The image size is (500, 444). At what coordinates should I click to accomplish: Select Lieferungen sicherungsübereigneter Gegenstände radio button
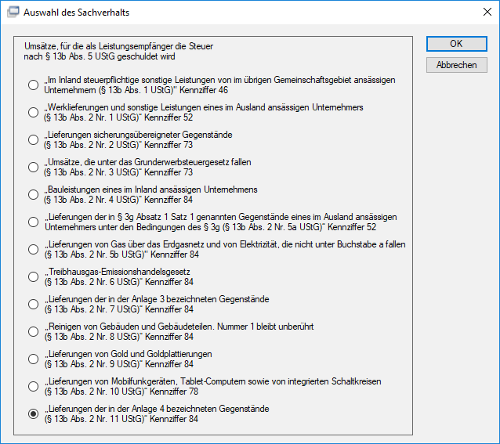point(33,139)
